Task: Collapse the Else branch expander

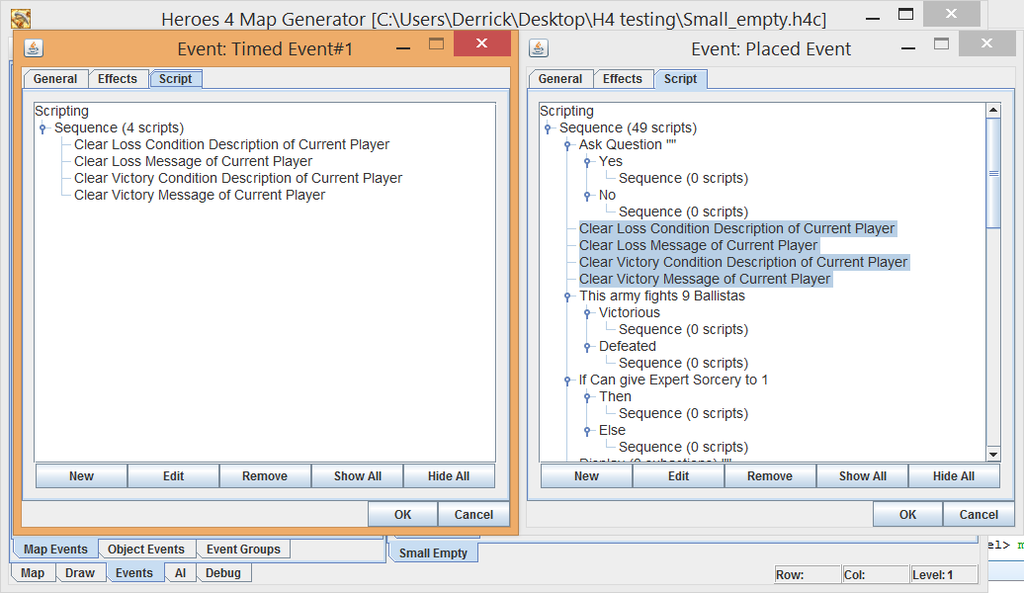Action: point(587,430)
